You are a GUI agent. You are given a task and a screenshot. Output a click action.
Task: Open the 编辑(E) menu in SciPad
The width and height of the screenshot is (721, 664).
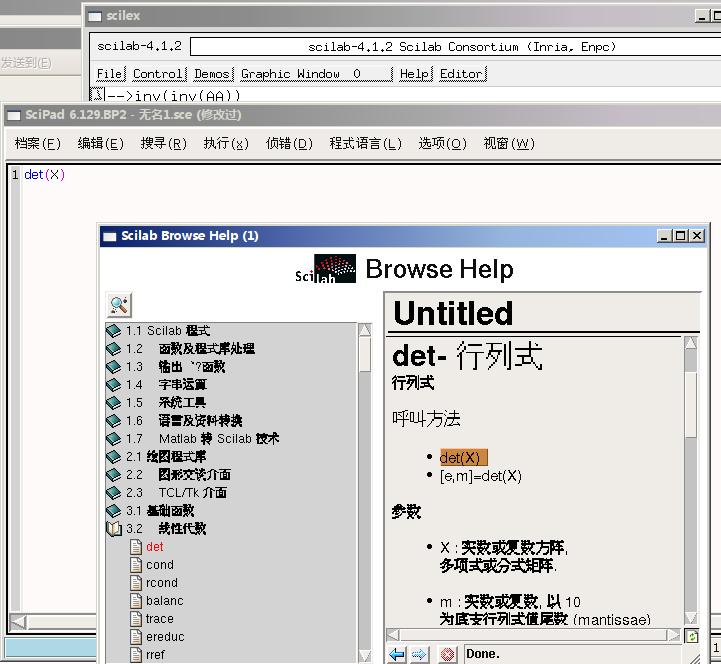100,143
